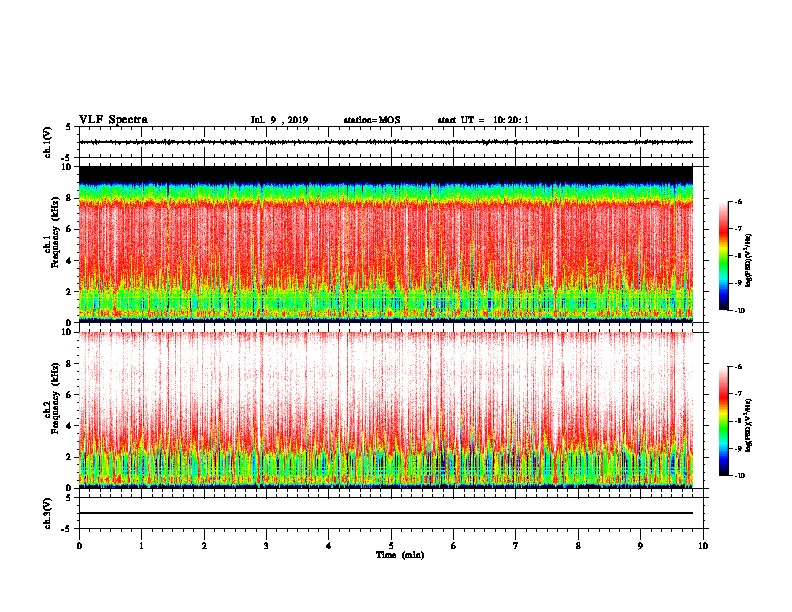Click the 'VLF Spectra' plot title
Screen dimensions: 792x612
(113, 120)
